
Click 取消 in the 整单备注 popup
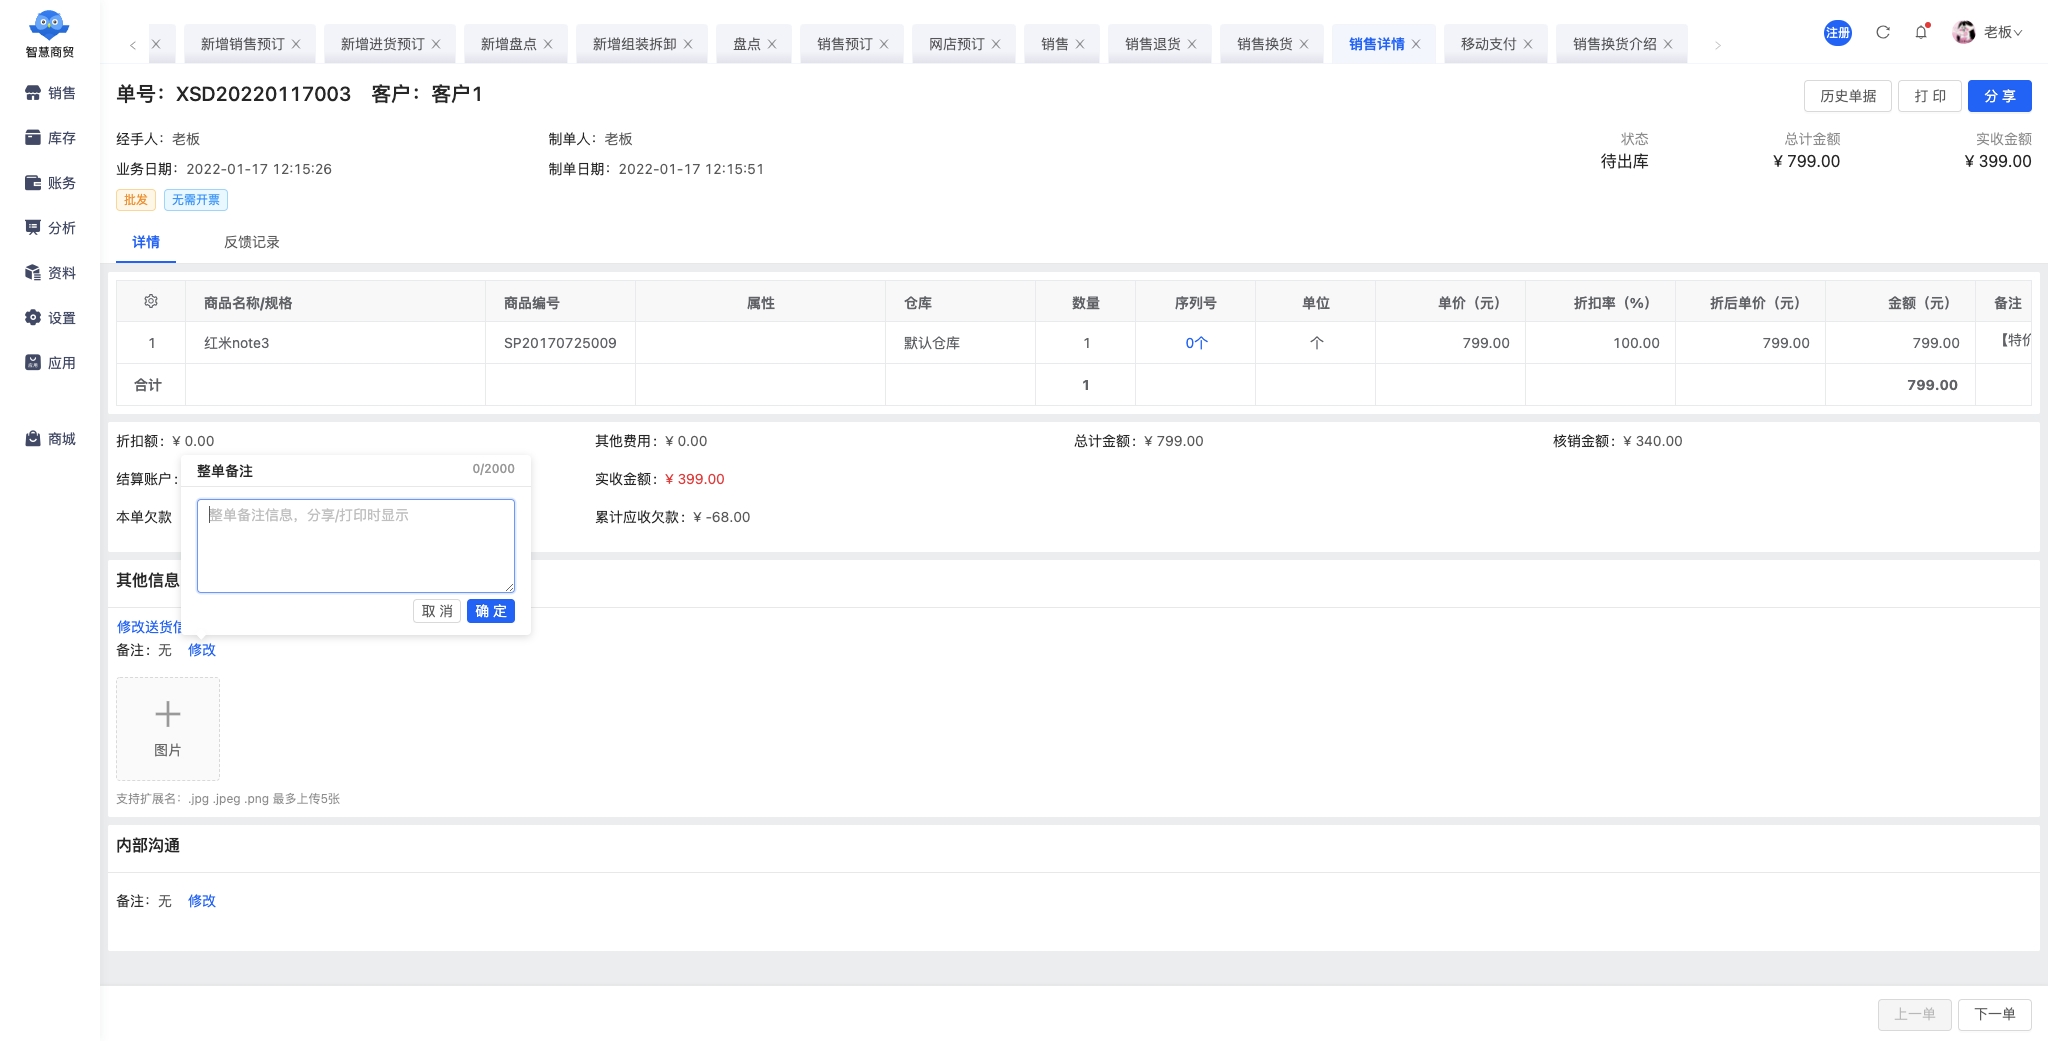coord(437,611)
